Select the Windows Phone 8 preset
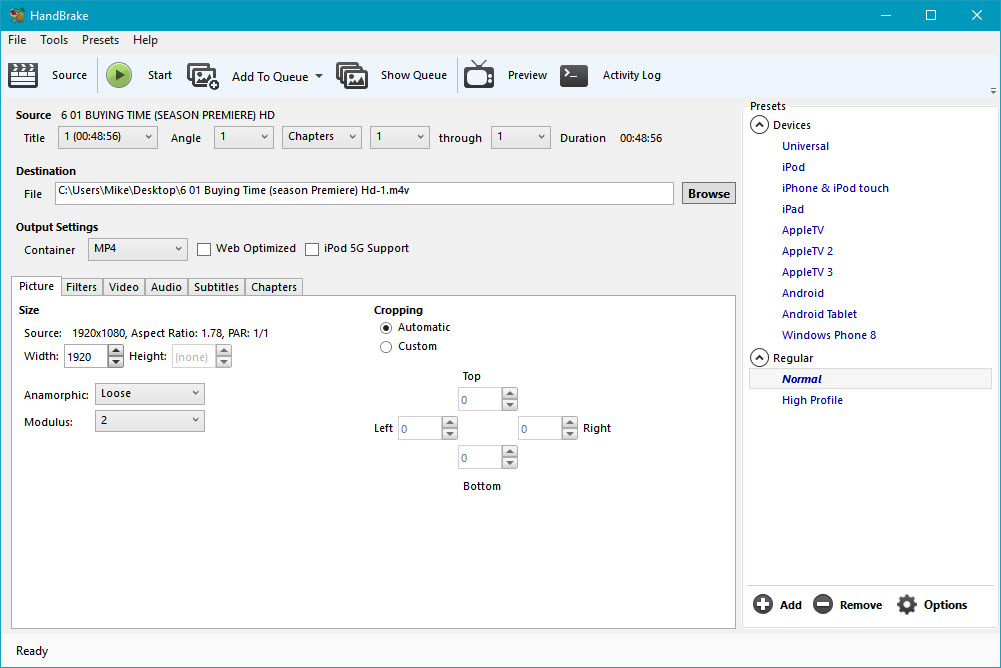 pyautogui.click(x=829, y=335)
